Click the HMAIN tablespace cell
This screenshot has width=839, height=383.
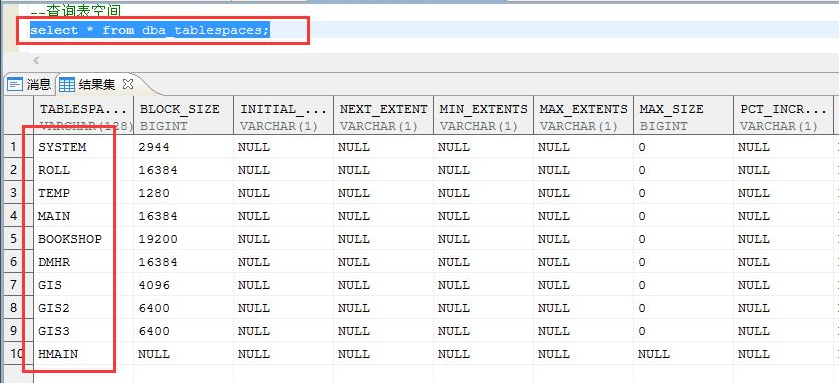pyautogui.click(x=83, y=354)
